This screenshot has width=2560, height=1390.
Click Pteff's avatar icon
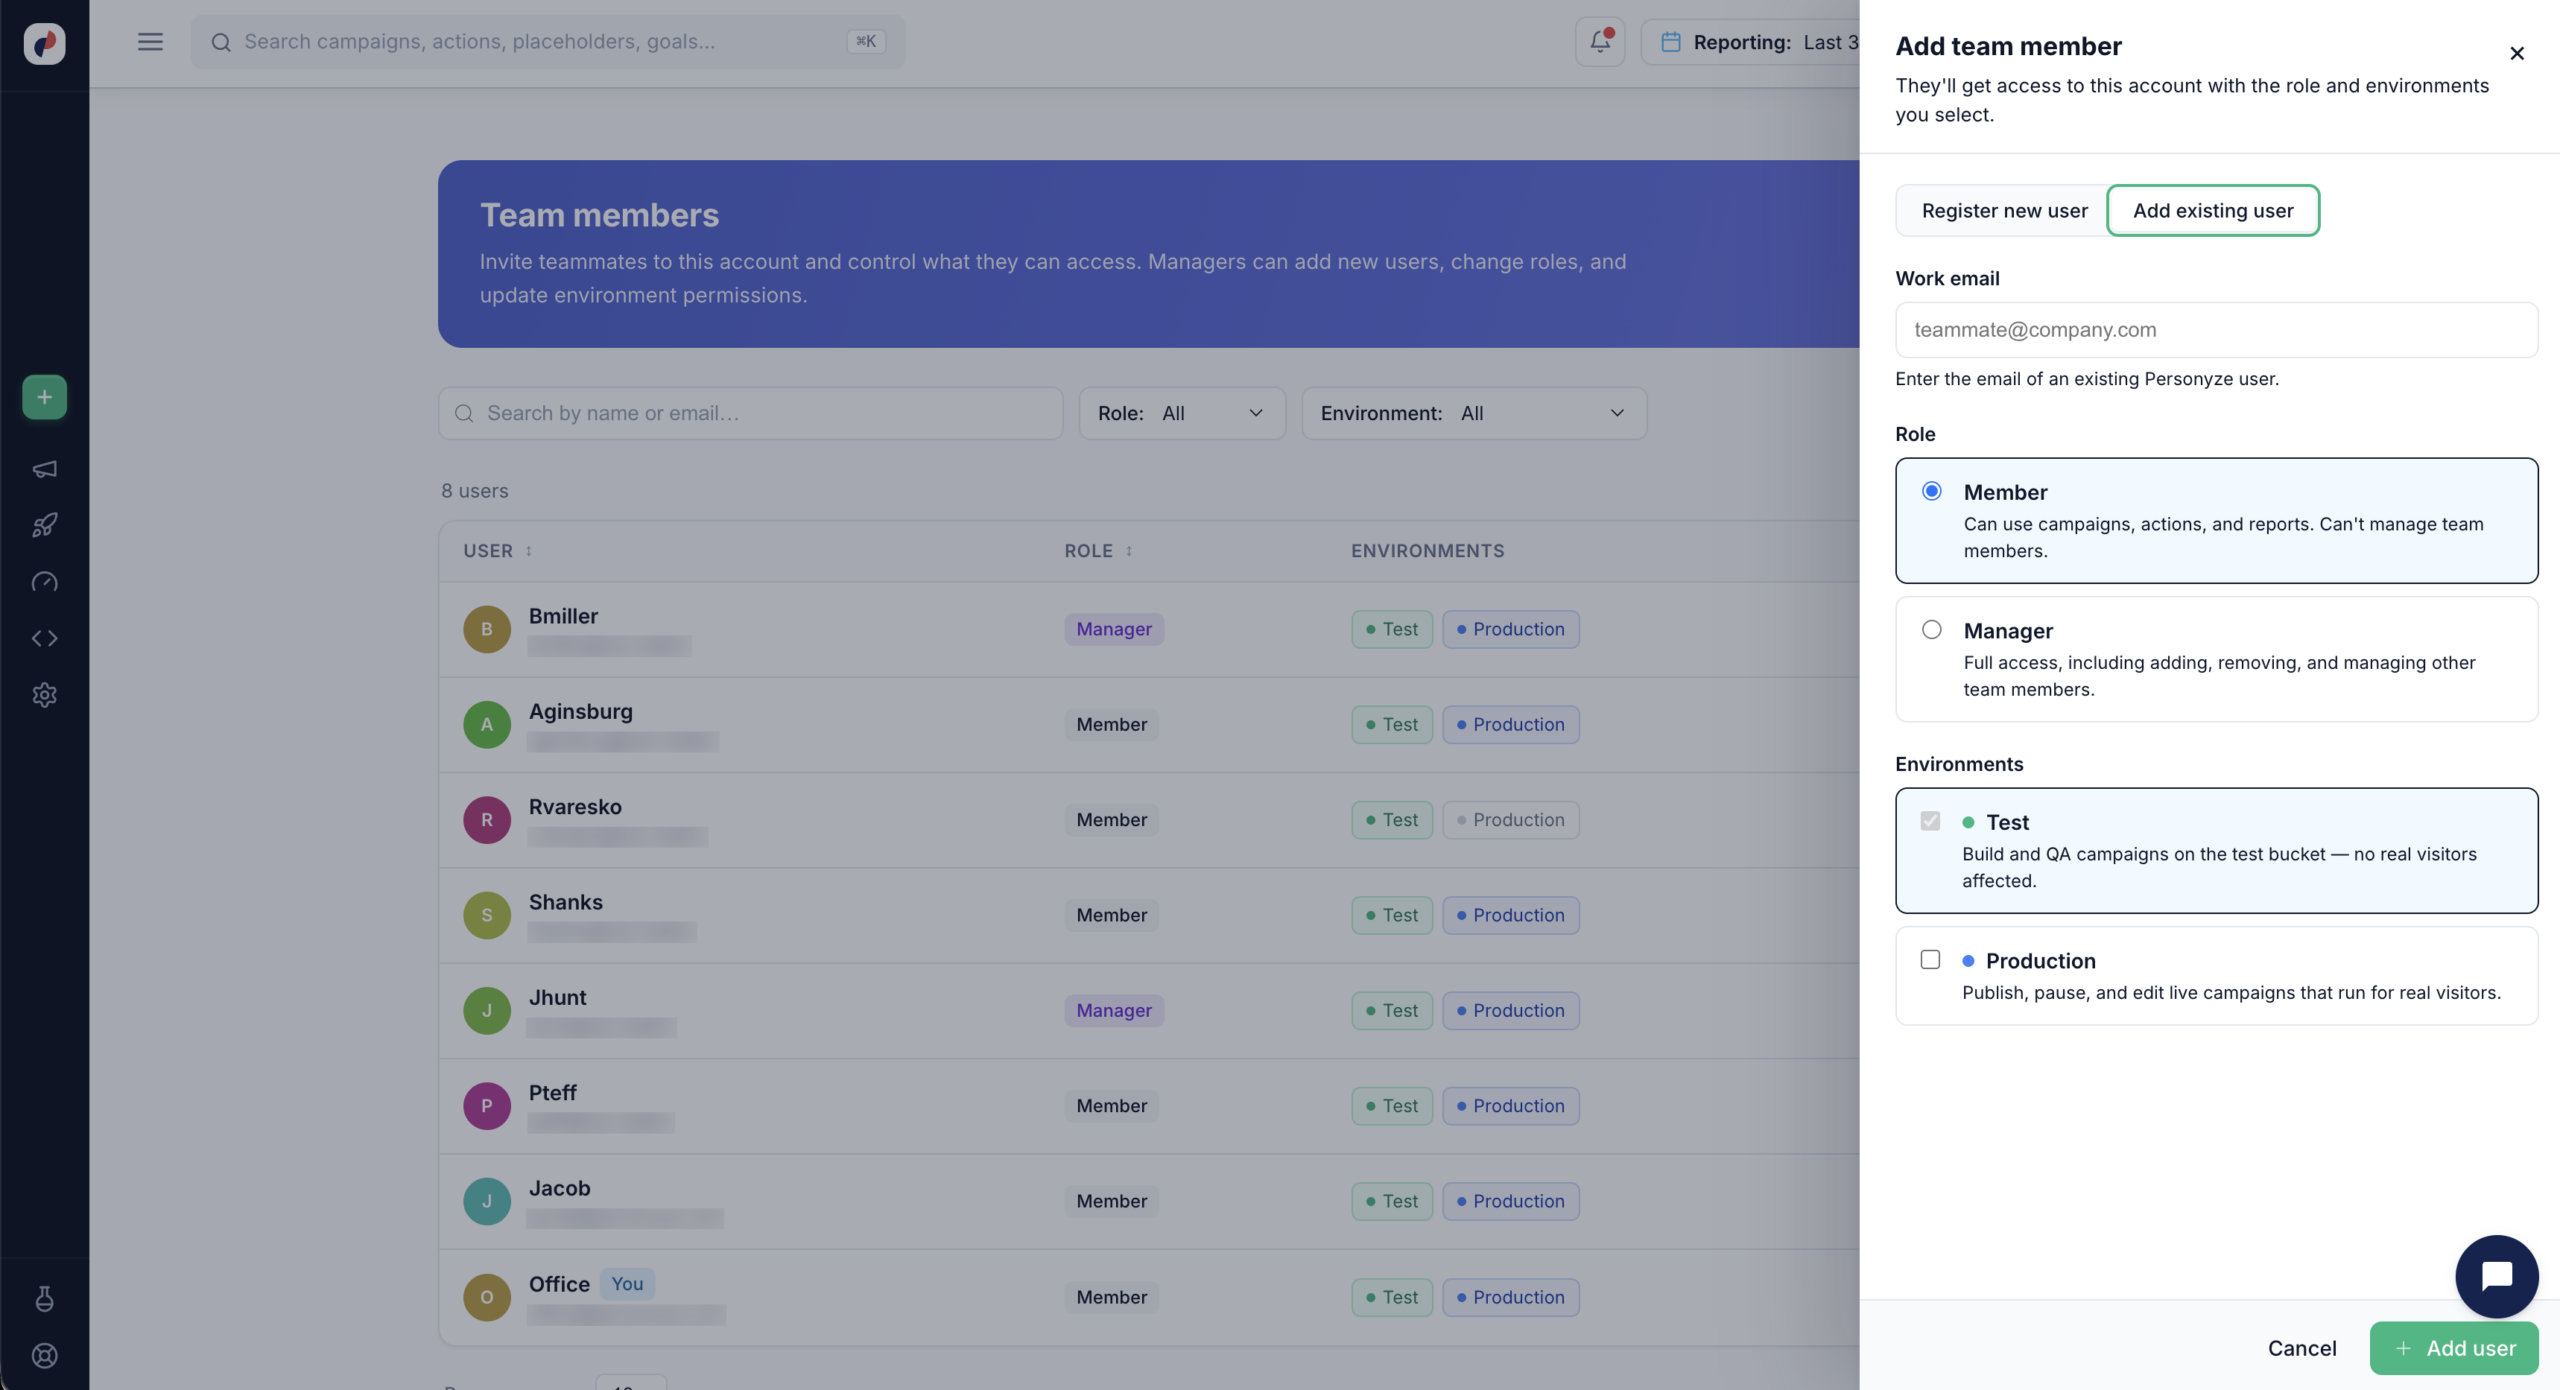click(x=487, y=1106)
